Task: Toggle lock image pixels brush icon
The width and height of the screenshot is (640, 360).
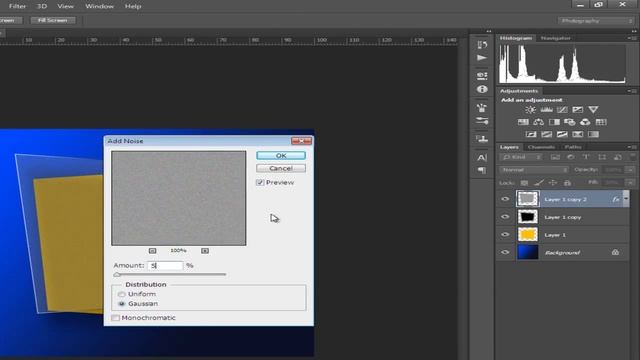Action: click(539, 183)
